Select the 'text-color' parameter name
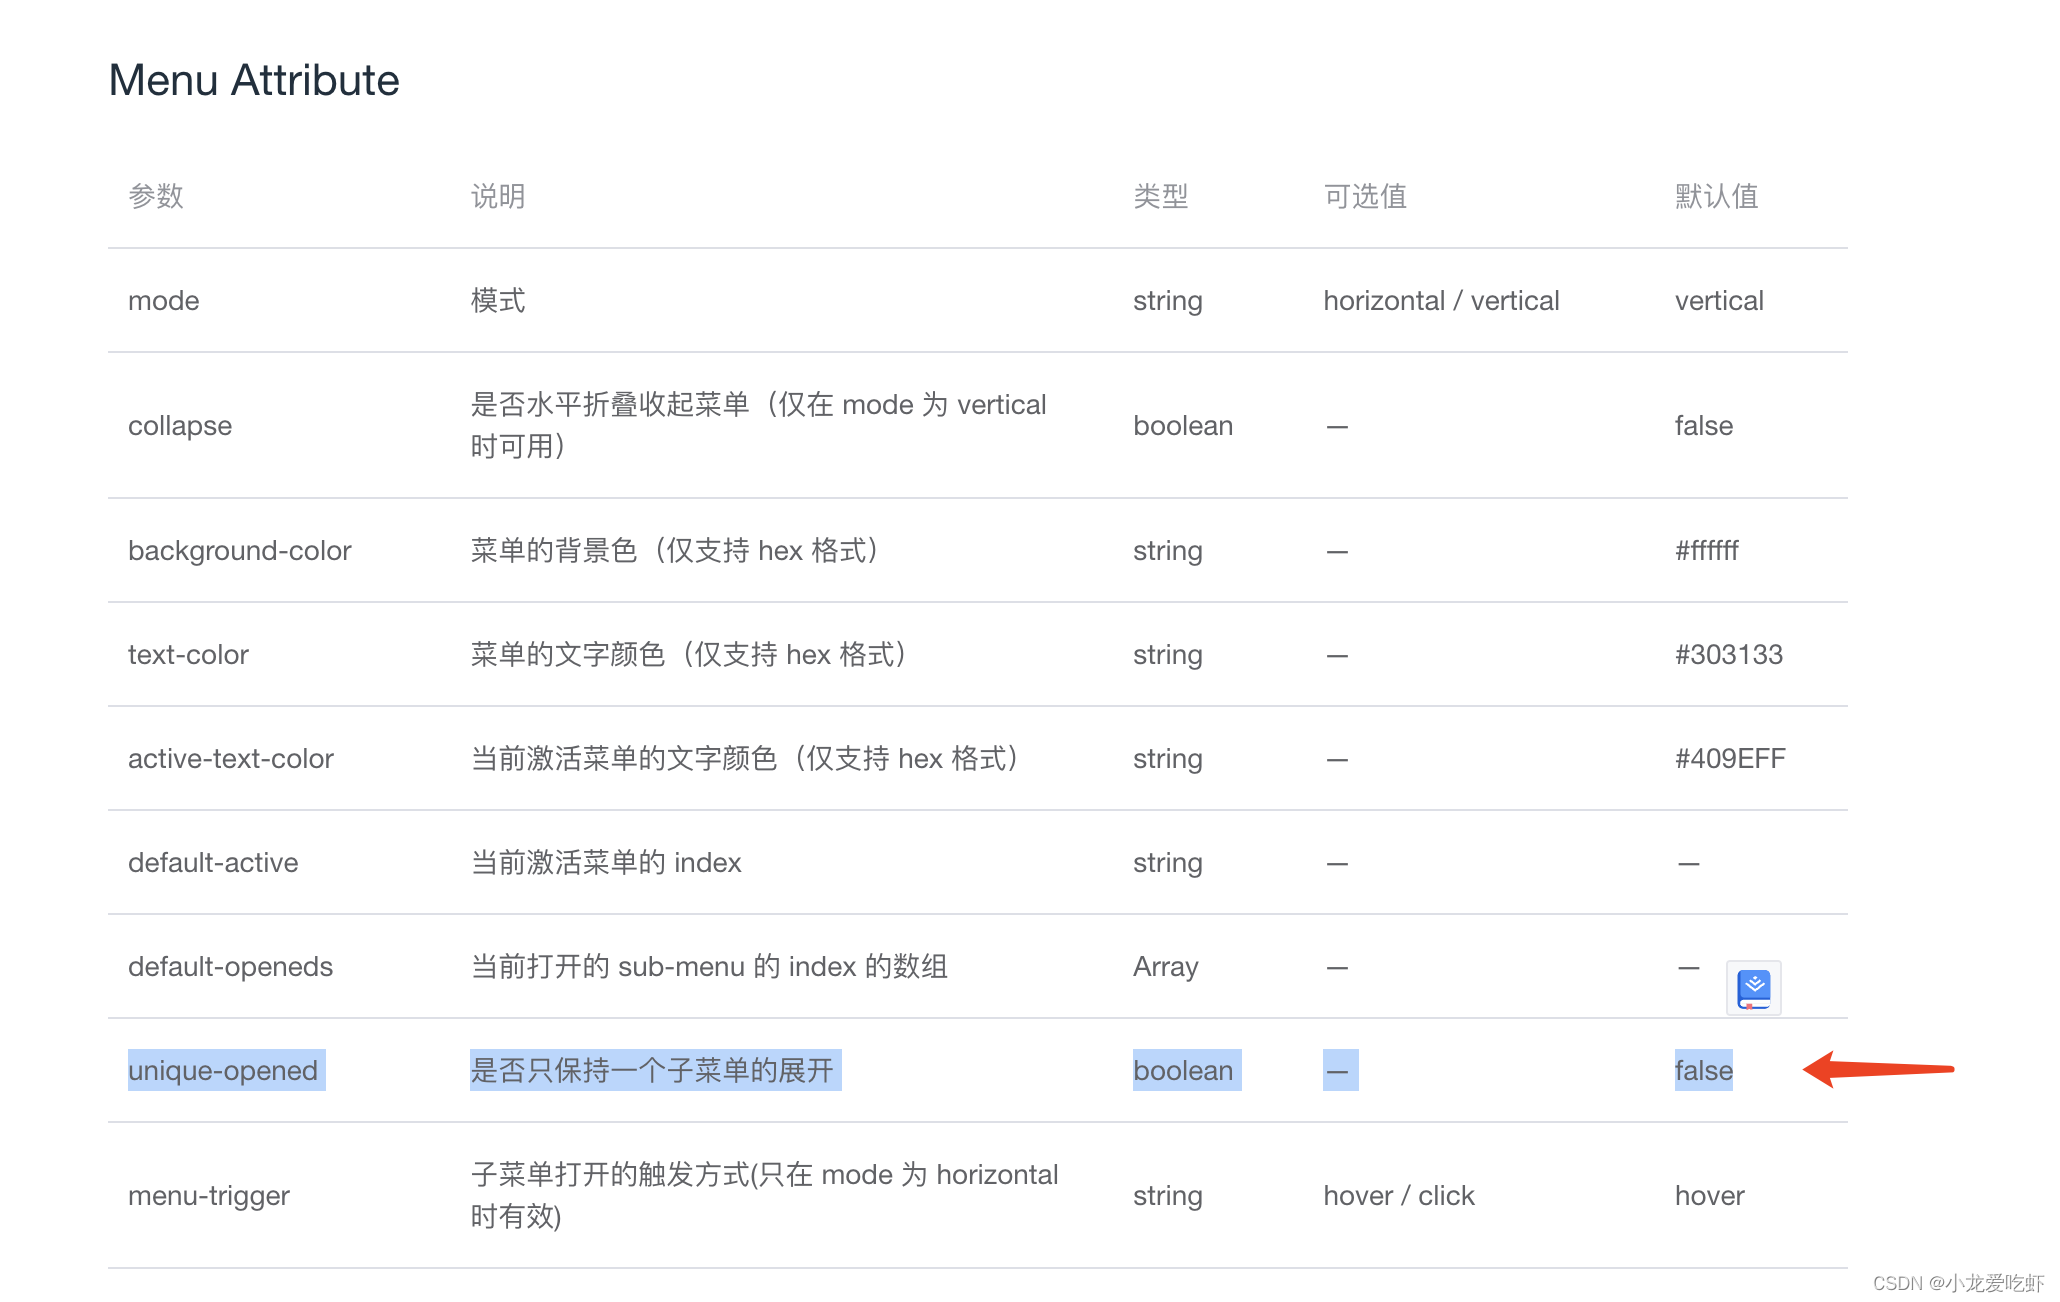 point(188,655)
